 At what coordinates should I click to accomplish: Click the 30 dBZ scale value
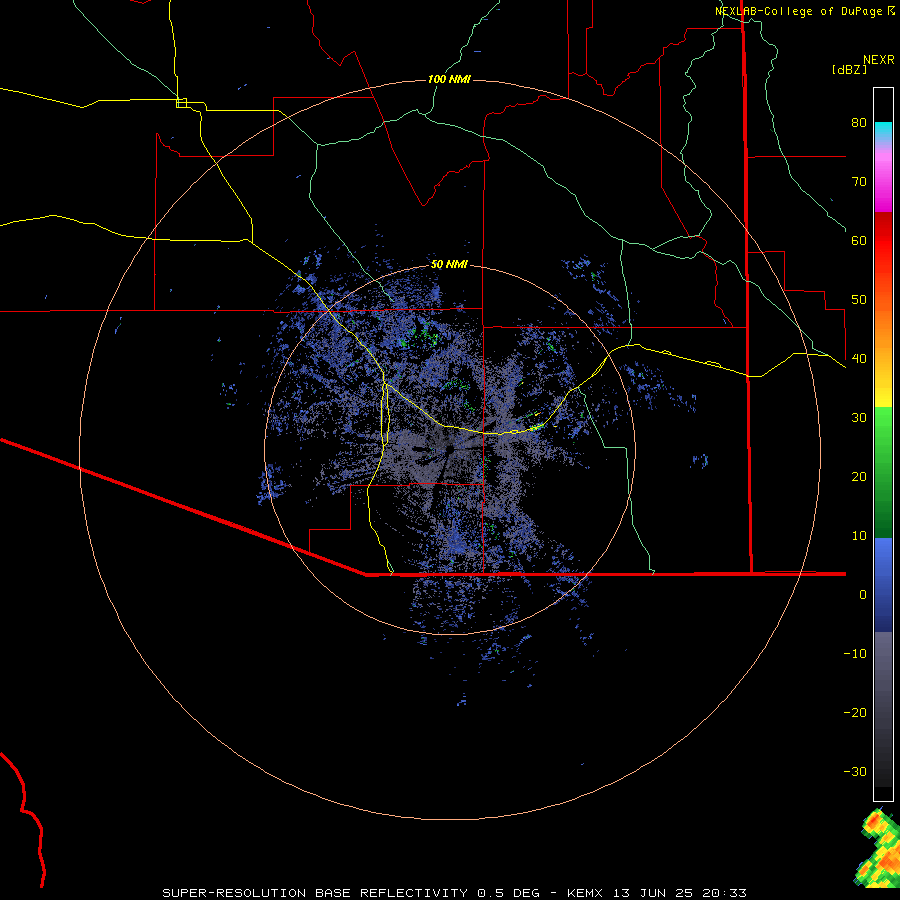pos(859,417)
